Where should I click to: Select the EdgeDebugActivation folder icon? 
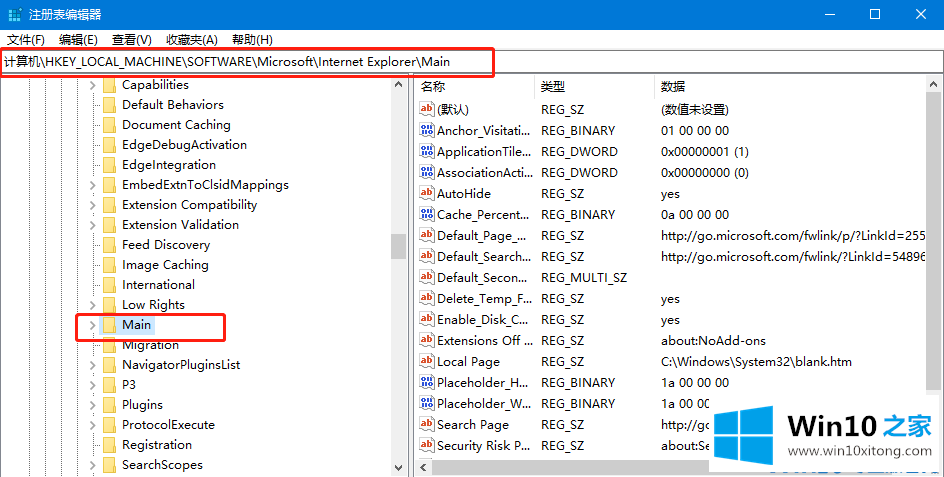point(109,145)
